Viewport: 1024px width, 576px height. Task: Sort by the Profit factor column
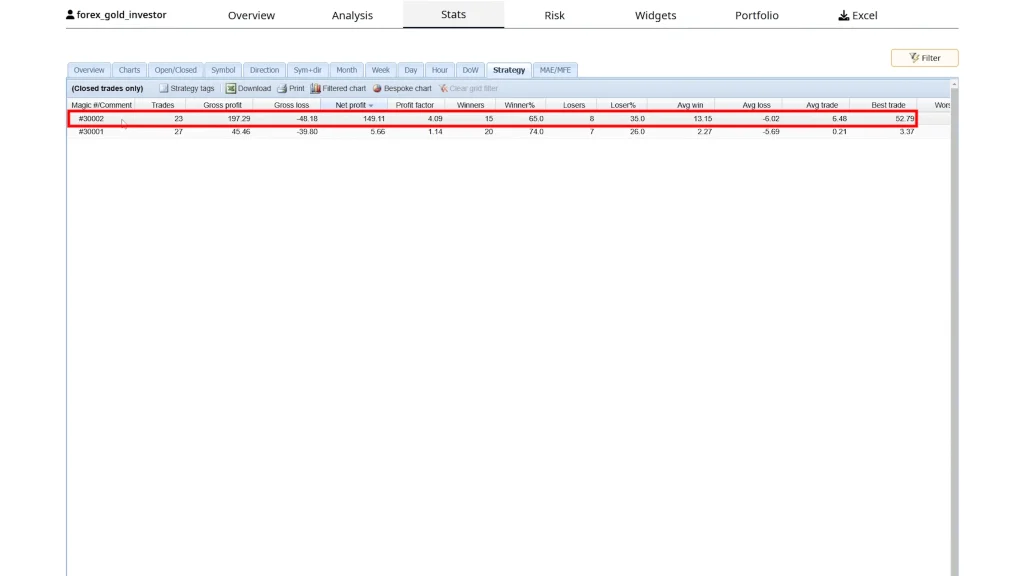(x=415, y=105)
